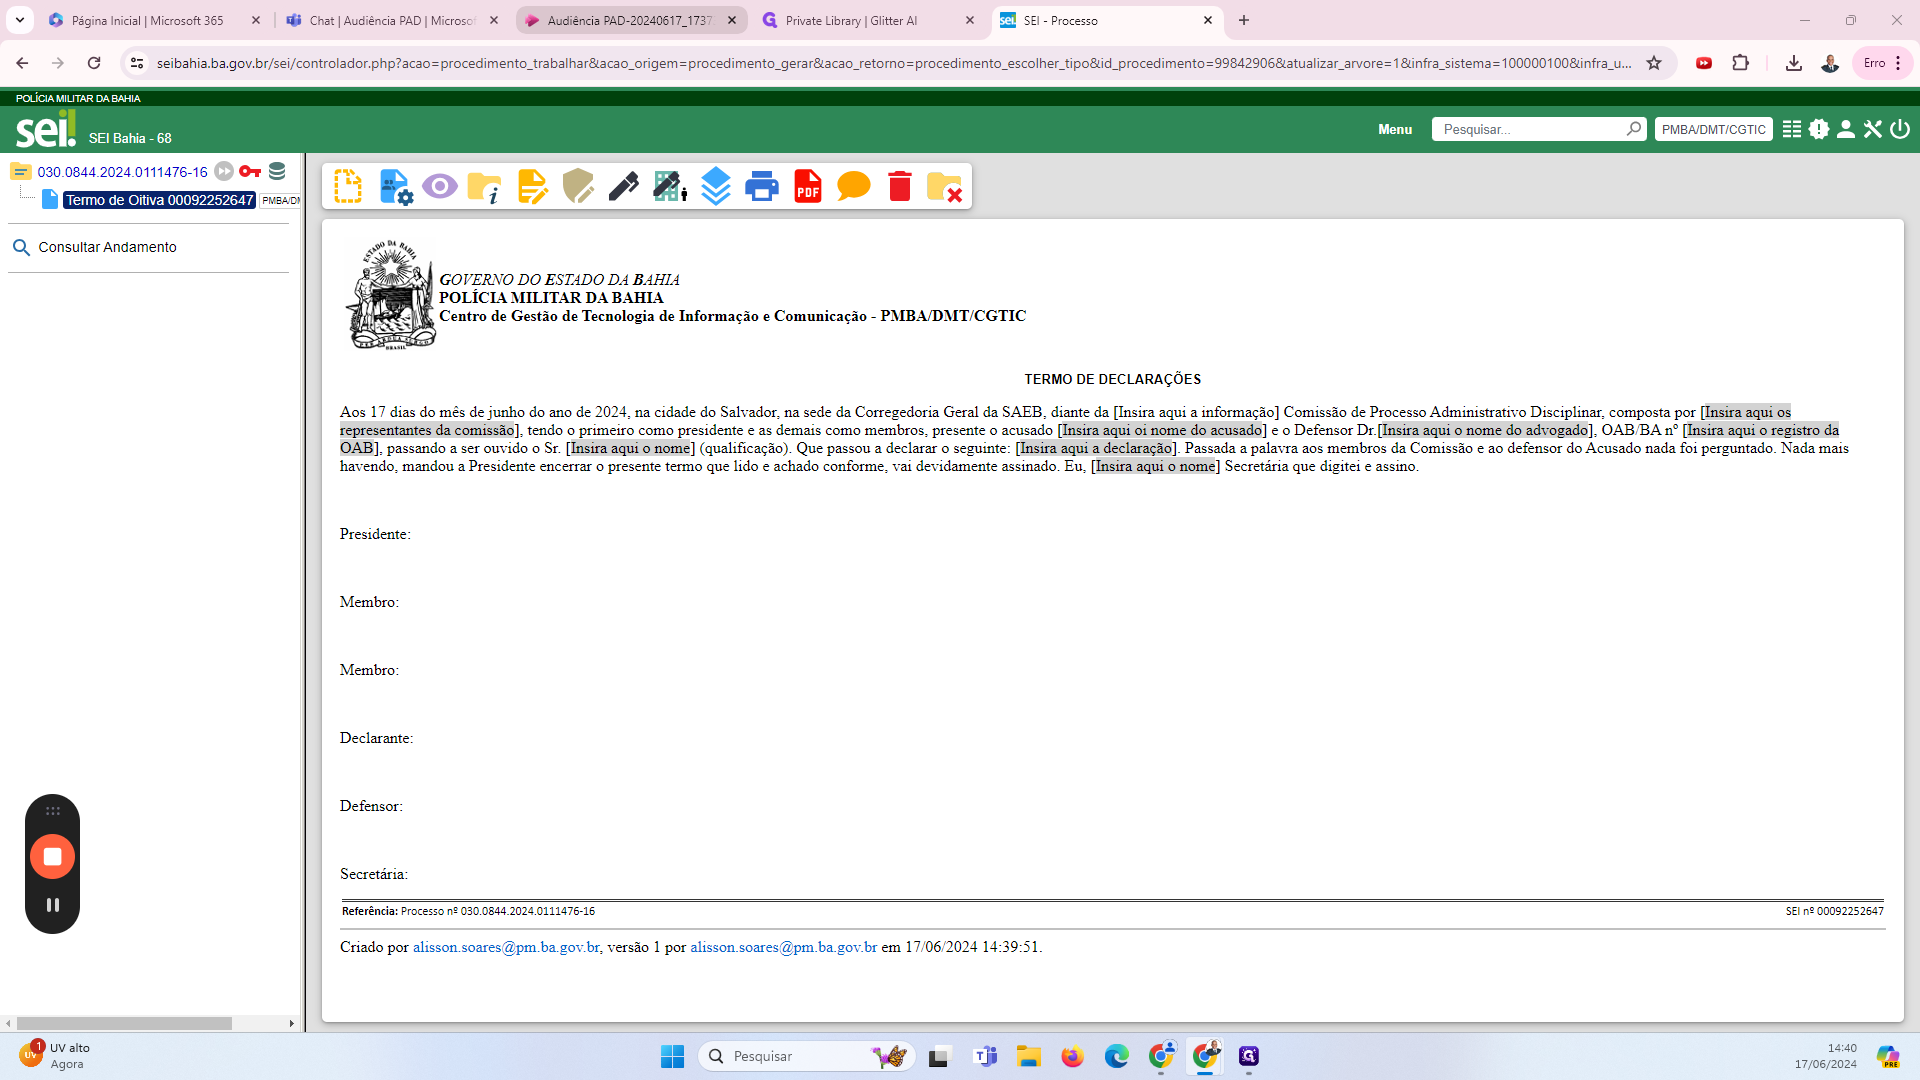Open a new browser tab
This screenshot has height=1080, width=1920.
1244,20
